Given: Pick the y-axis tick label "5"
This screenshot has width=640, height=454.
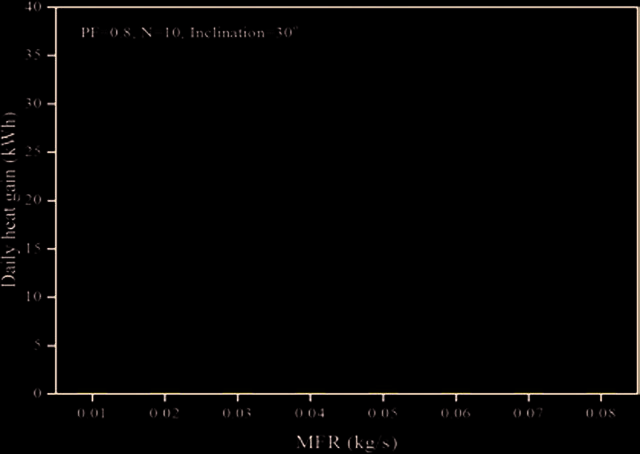Looking at the screenshot, I should (x=38, y=345).
